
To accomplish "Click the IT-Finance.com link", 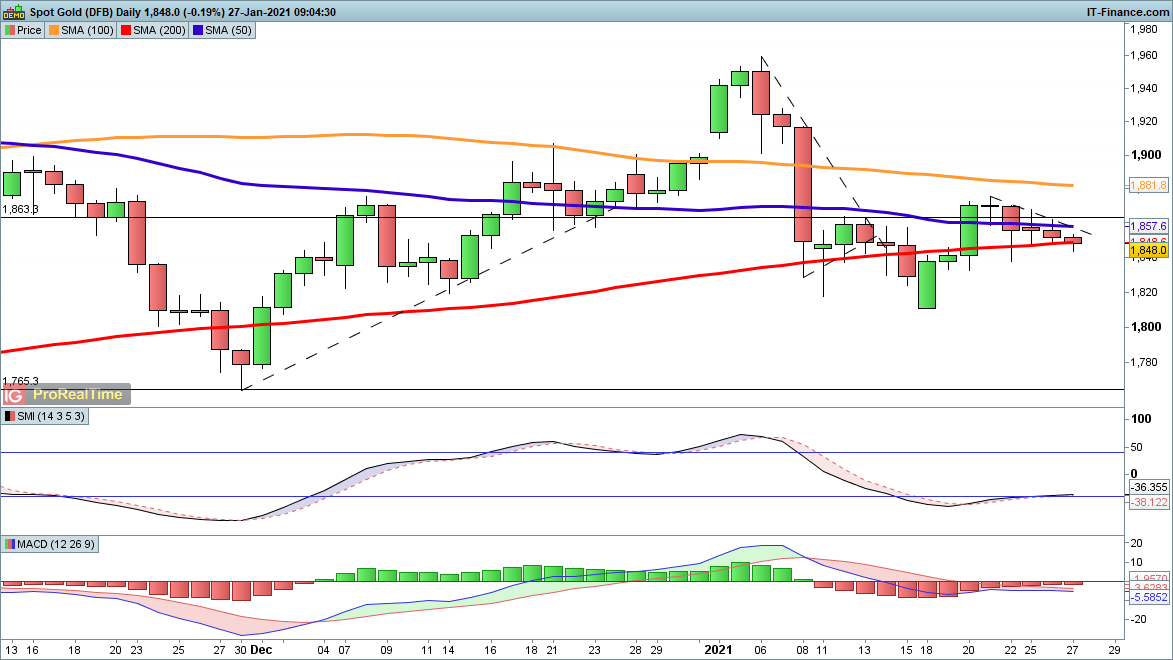I will (1128, 12).
